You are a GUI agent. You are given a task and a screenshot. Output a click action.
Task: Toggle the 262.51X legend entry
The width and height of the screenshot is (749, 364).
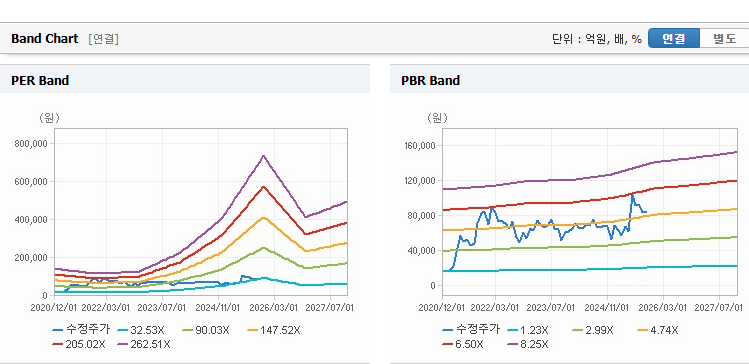pyautogui.click(x=144, y=344)
